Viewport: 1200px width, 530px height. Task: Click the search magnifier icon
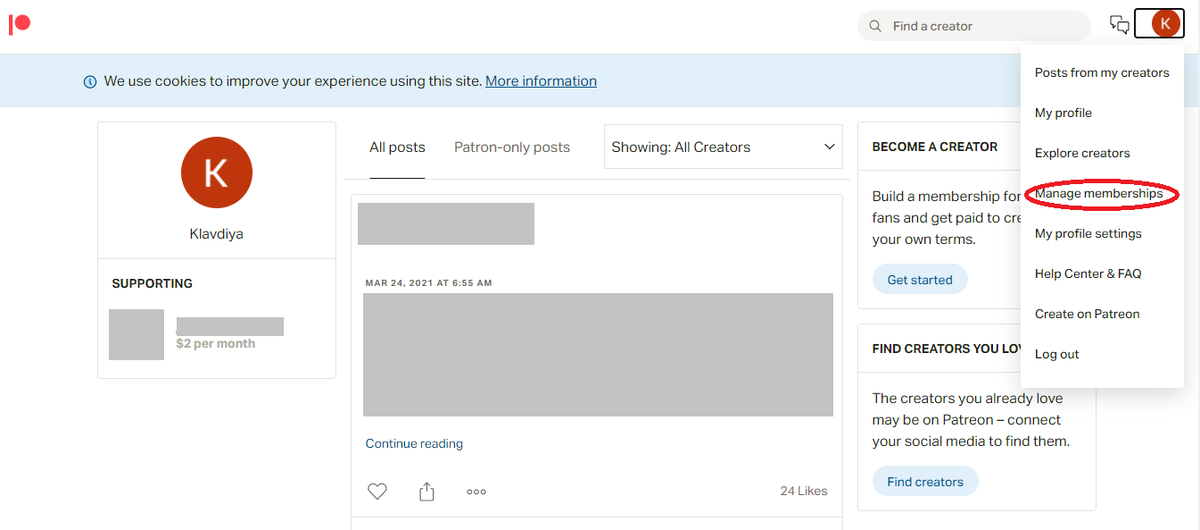pyautogui.click(x=876, y=26)
